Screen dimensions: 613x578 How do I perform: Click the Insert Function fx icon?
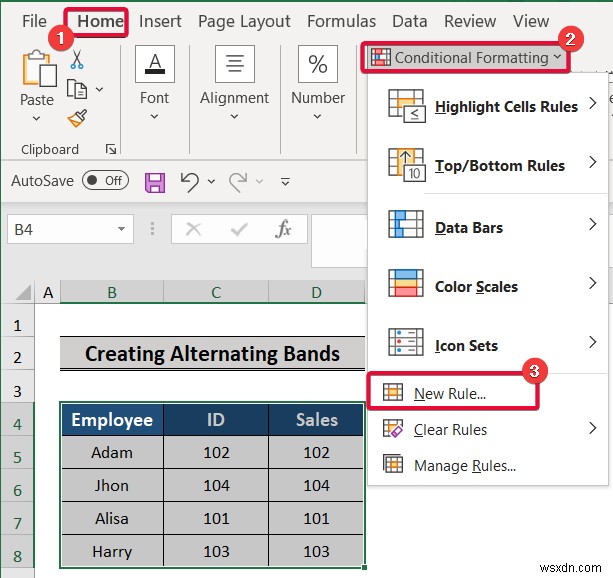click(x=283, y=229)
